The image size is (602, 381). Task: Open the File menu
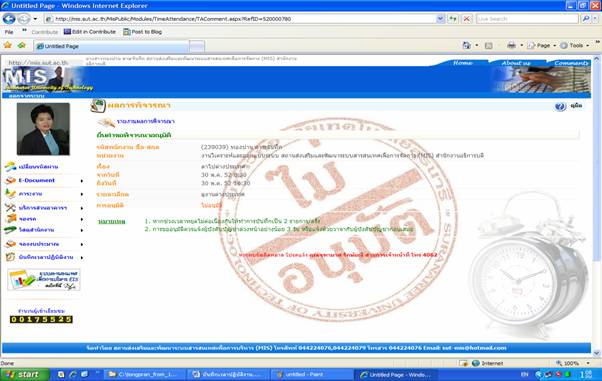(x=9, y=32)
